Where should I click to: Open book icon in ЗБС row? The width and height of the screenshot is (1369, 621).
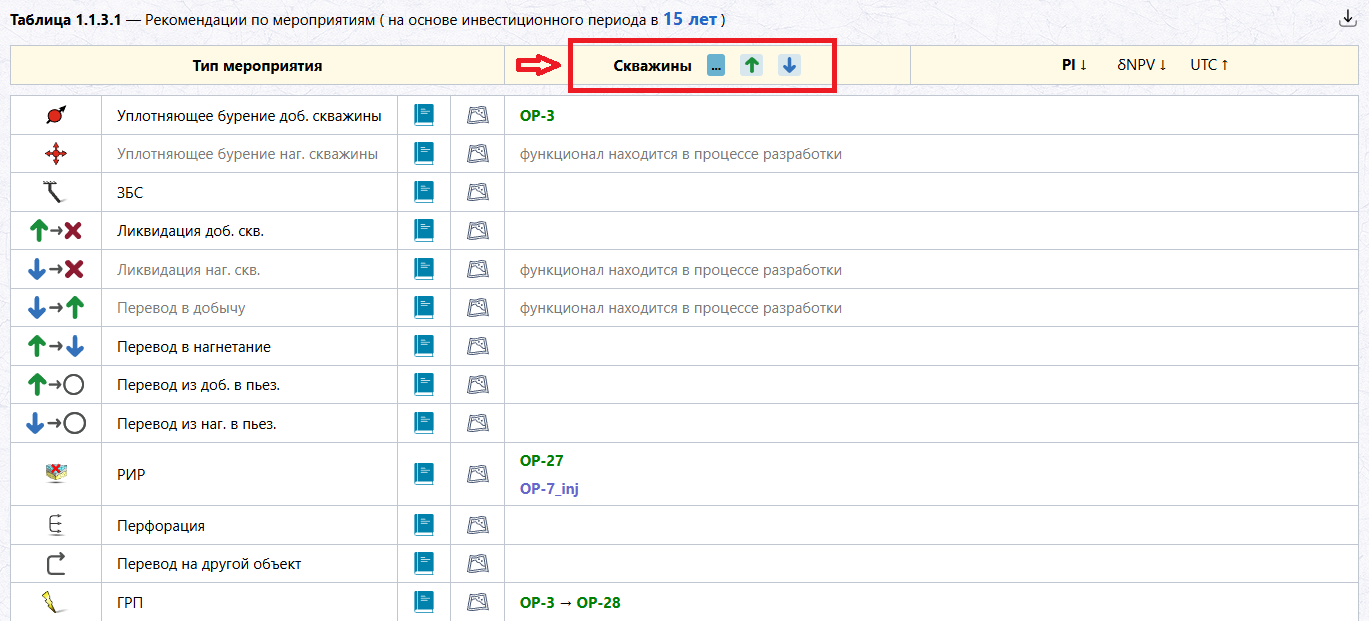424,192
